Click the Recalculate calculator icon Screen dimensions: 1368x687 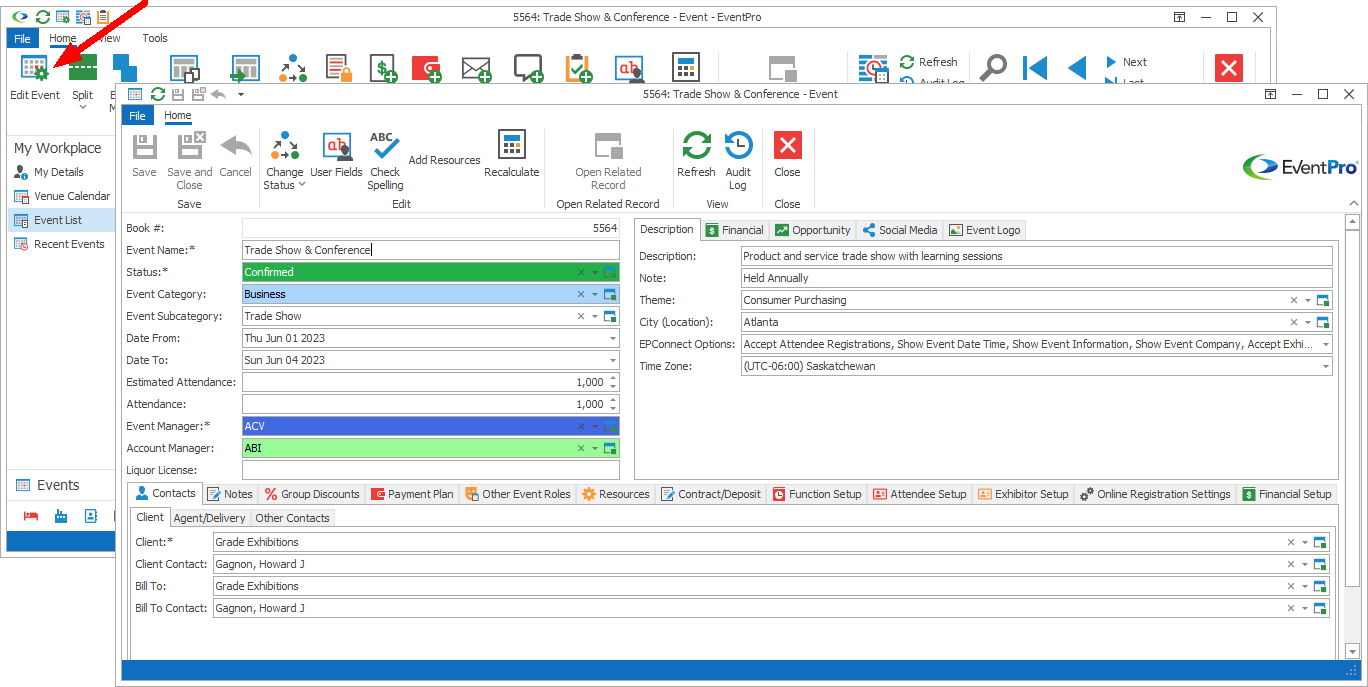tap(512, 146)
